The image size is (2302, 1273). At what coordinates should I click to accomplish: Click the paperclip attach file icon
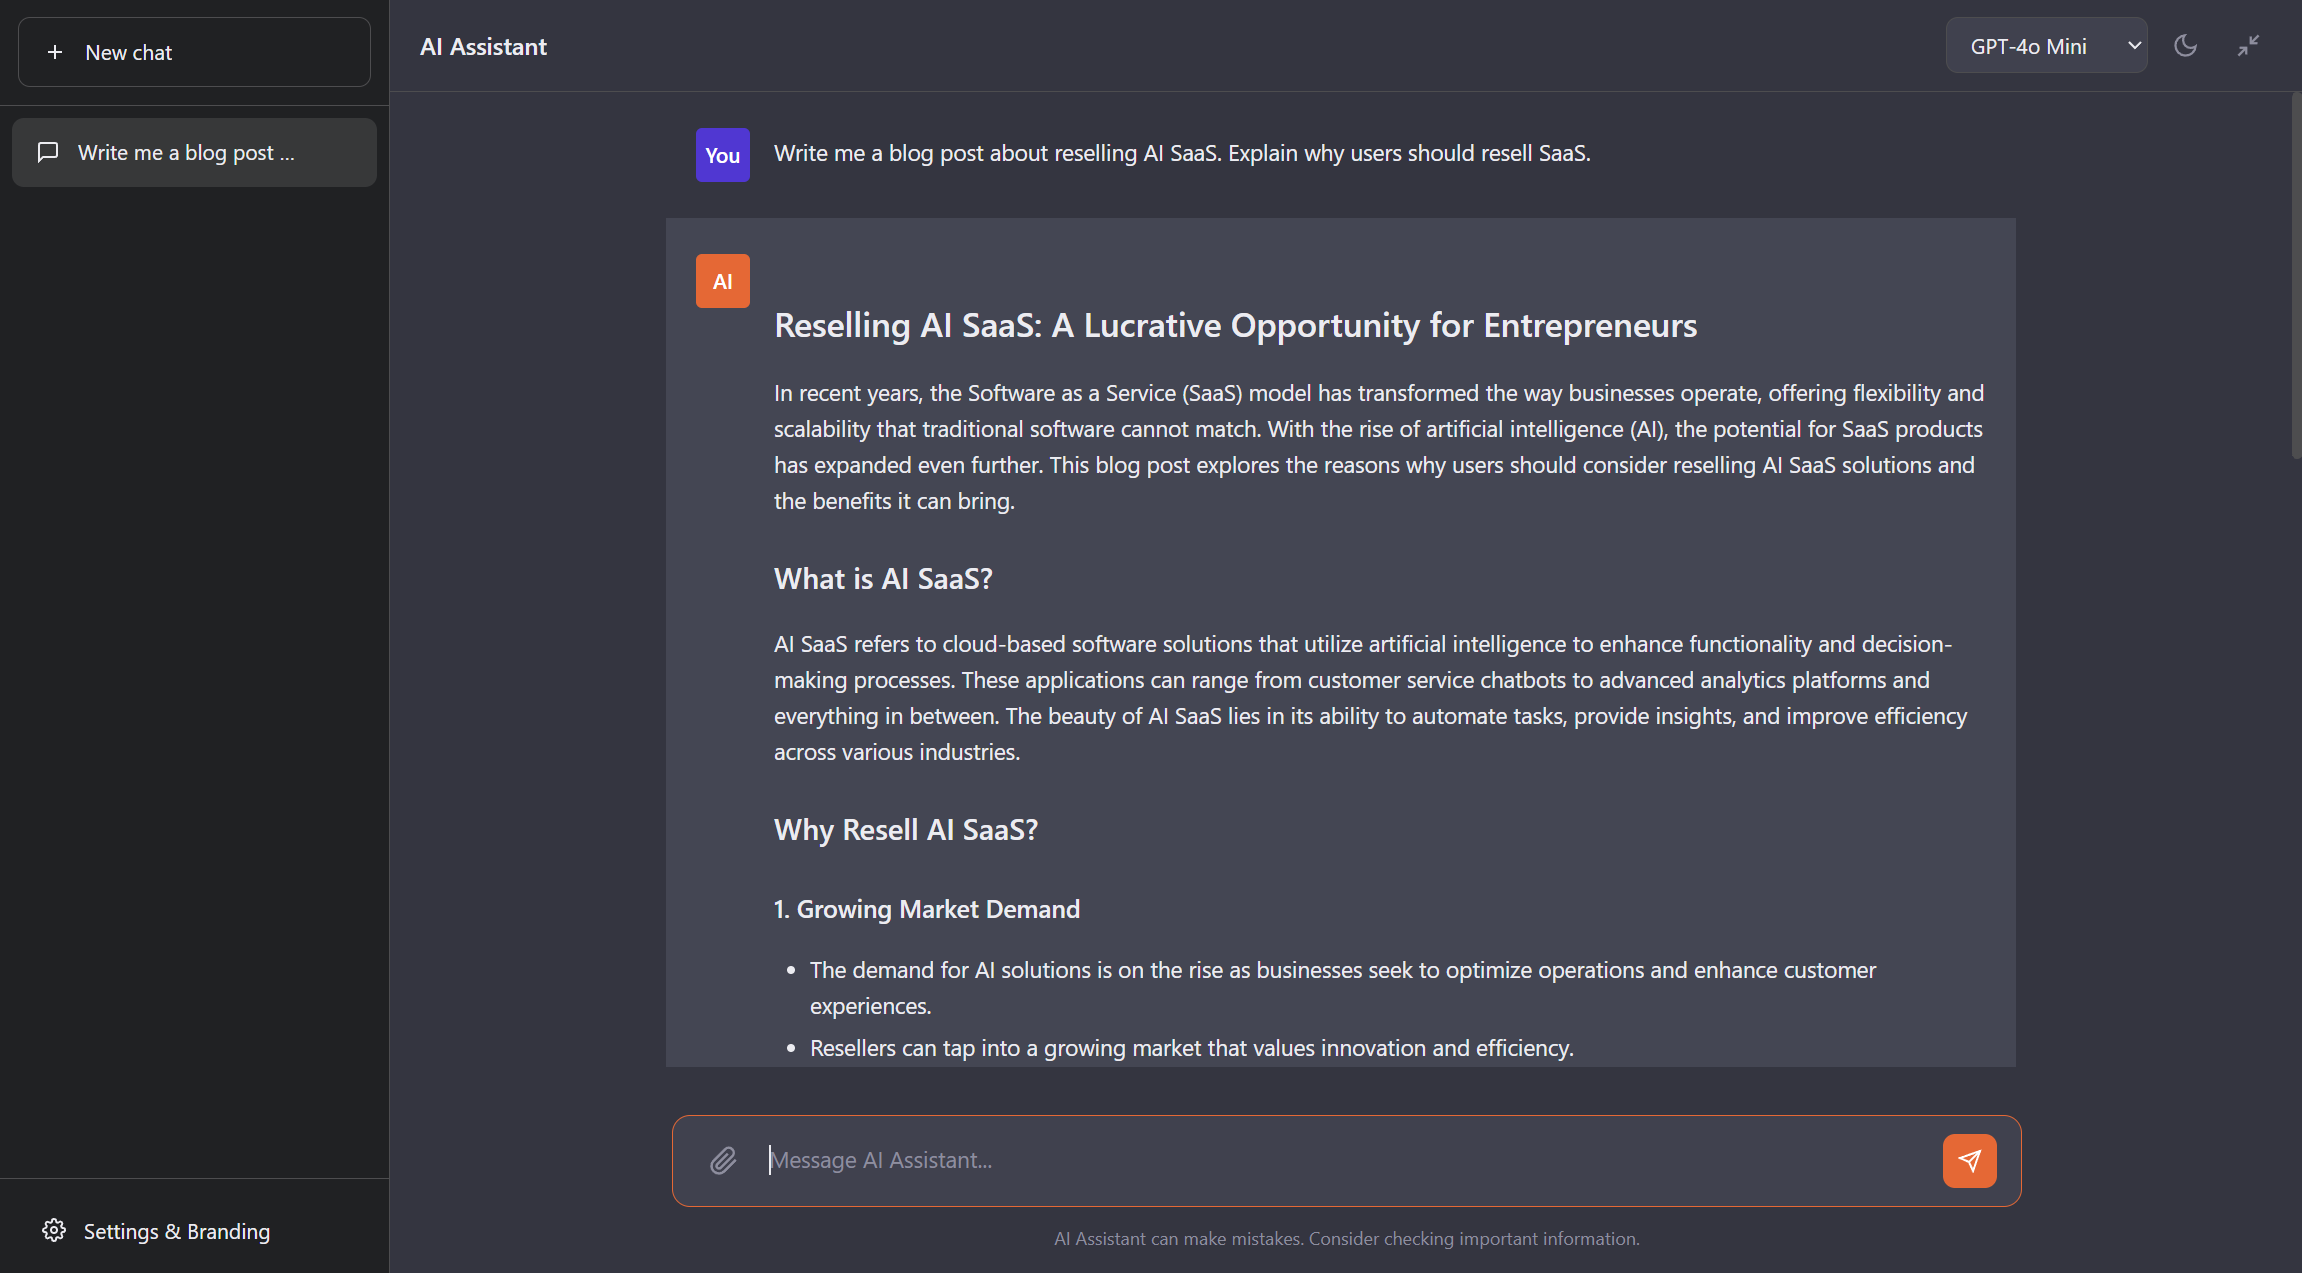723,1160
